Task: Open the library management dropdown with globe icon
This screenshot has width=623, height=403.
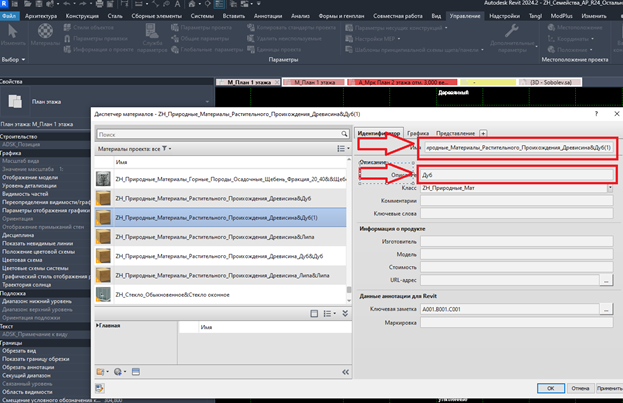Action: coord(120,372)
